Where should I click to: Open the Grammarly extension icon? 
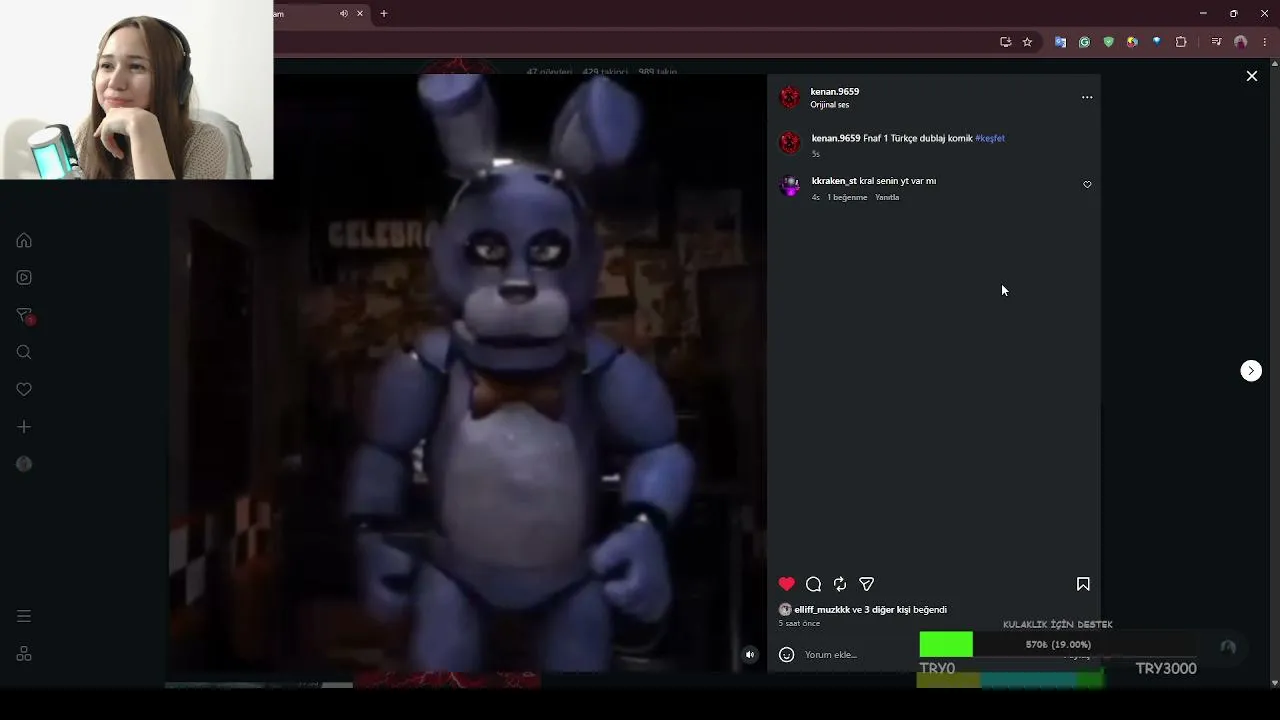tap(1084, 42)
